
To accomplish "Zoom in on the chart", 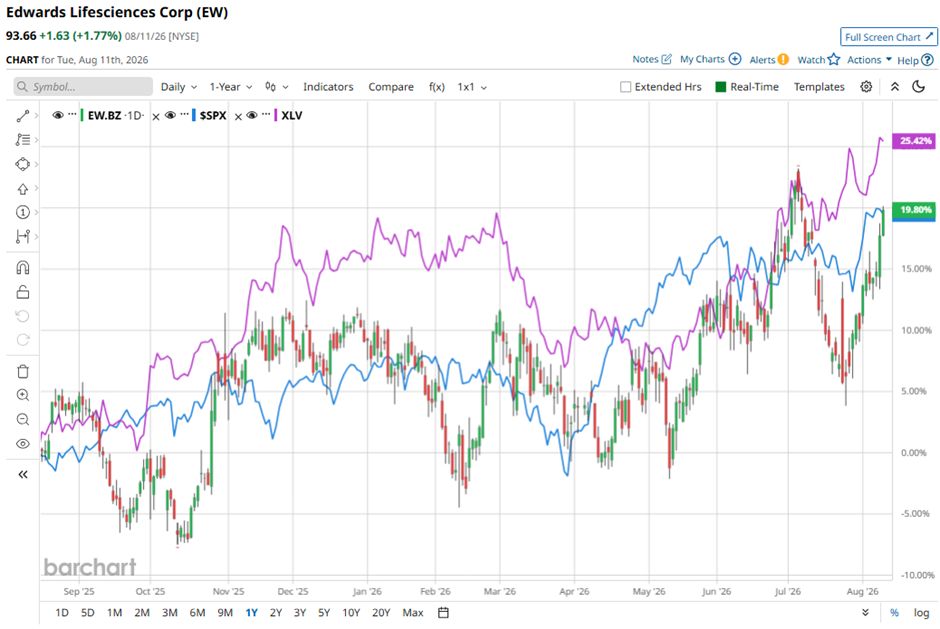I will tap(23, 395).
